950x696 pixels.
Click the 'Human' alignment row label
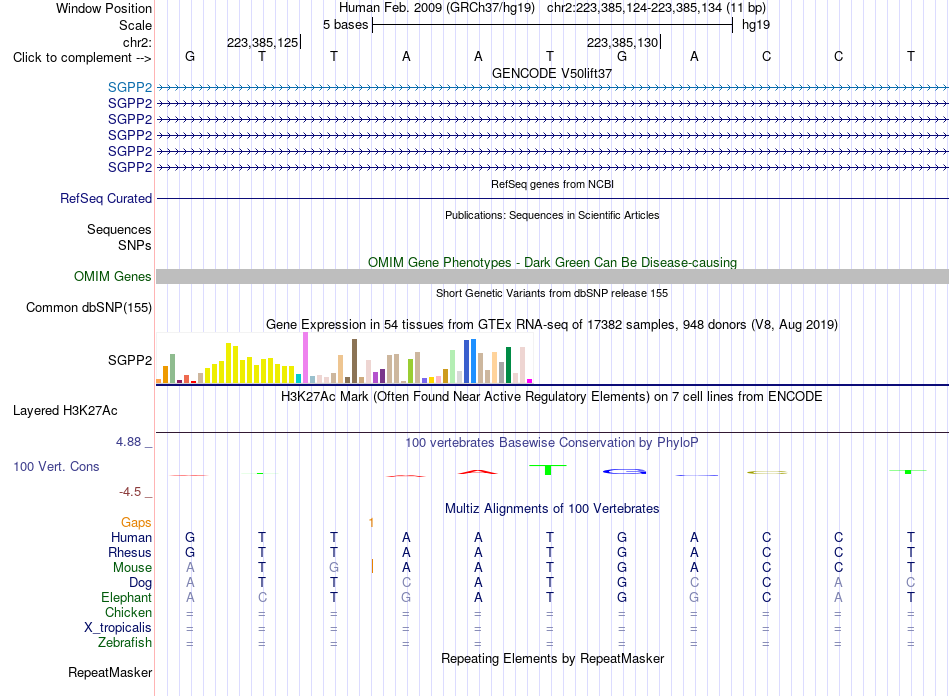131,538
